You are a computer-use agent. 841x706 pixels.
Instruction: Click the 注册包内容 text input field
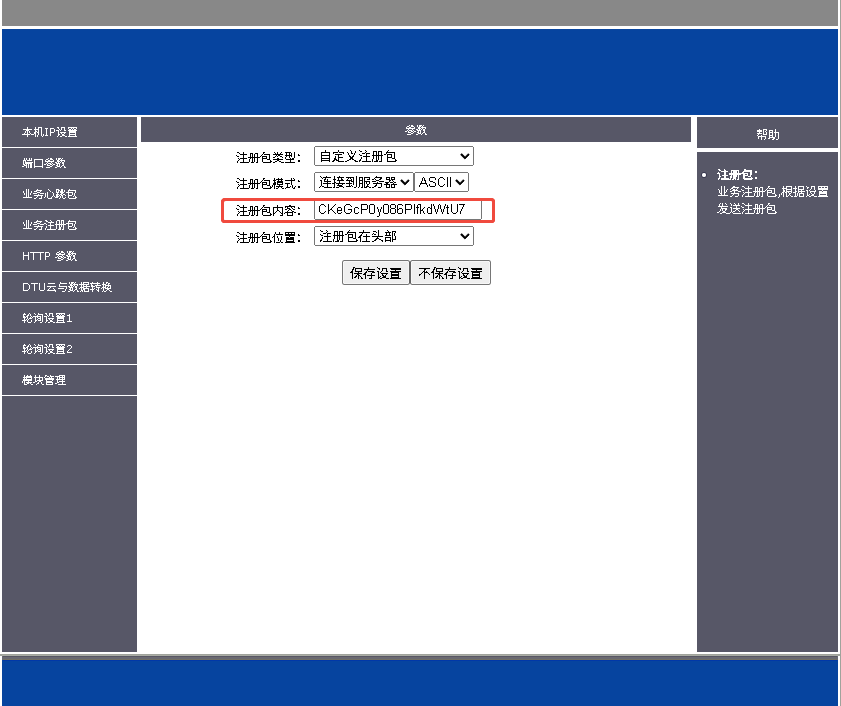coord(397,210)
